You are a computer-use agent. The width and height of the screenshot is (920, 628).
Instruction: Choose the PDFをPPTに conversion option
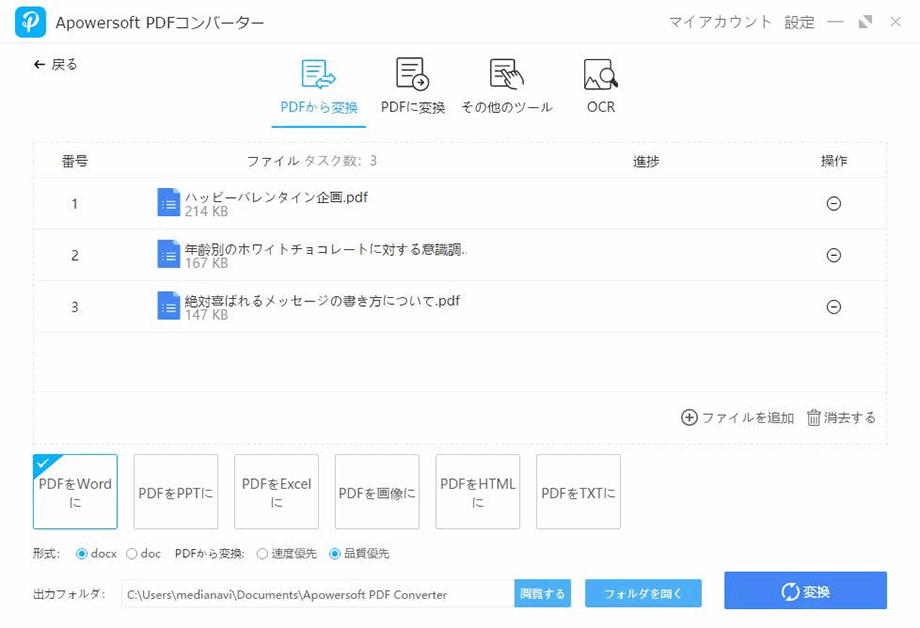click(175, 492)
